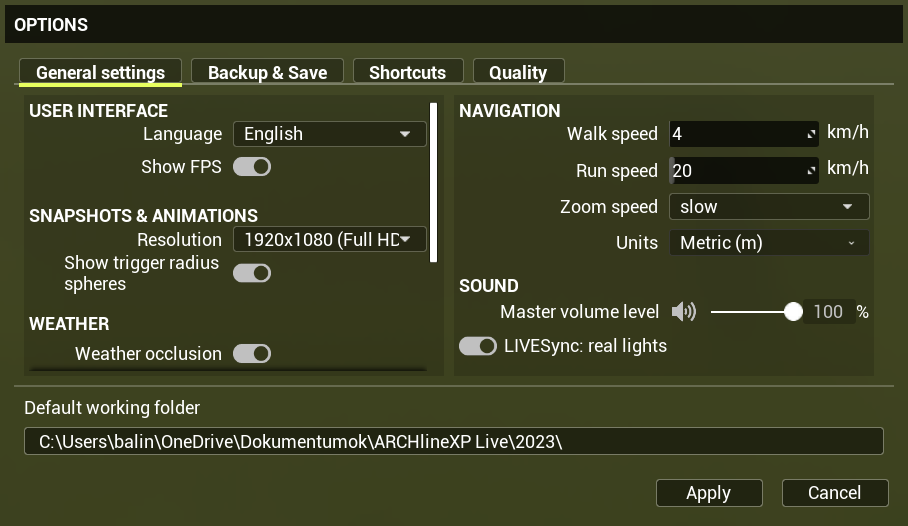Click the Cancel button
The height and width of the screenshot is (526, 908).
point(834,493)
